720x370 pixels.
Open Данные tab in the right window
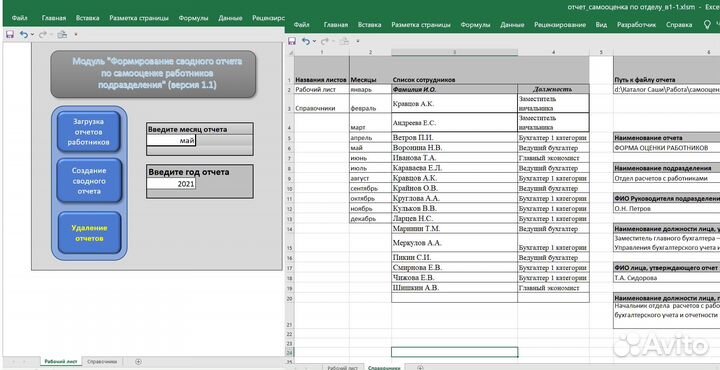click(512, 25)
